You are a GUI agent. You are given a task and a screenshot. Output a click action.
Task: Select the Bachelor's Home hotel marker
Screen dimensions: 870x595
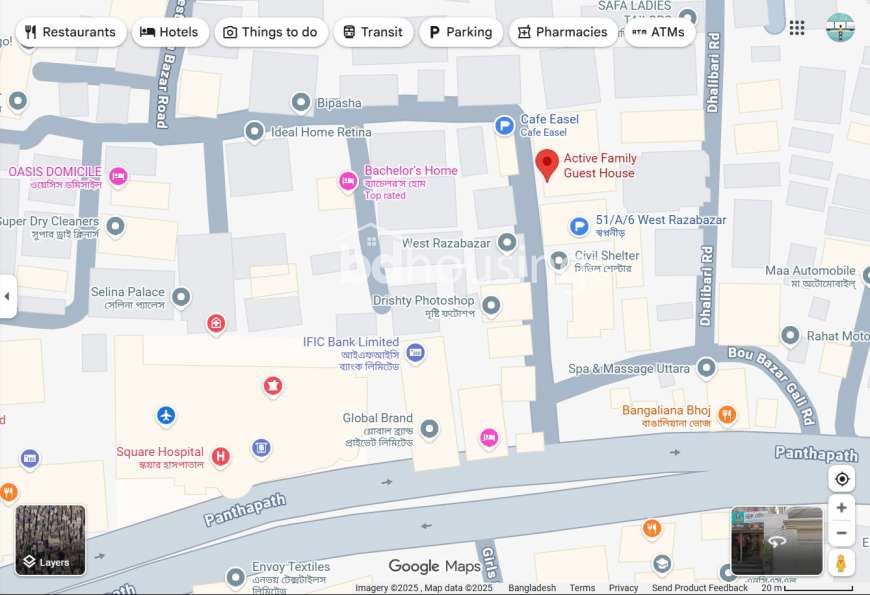click(x=348, y=181)
